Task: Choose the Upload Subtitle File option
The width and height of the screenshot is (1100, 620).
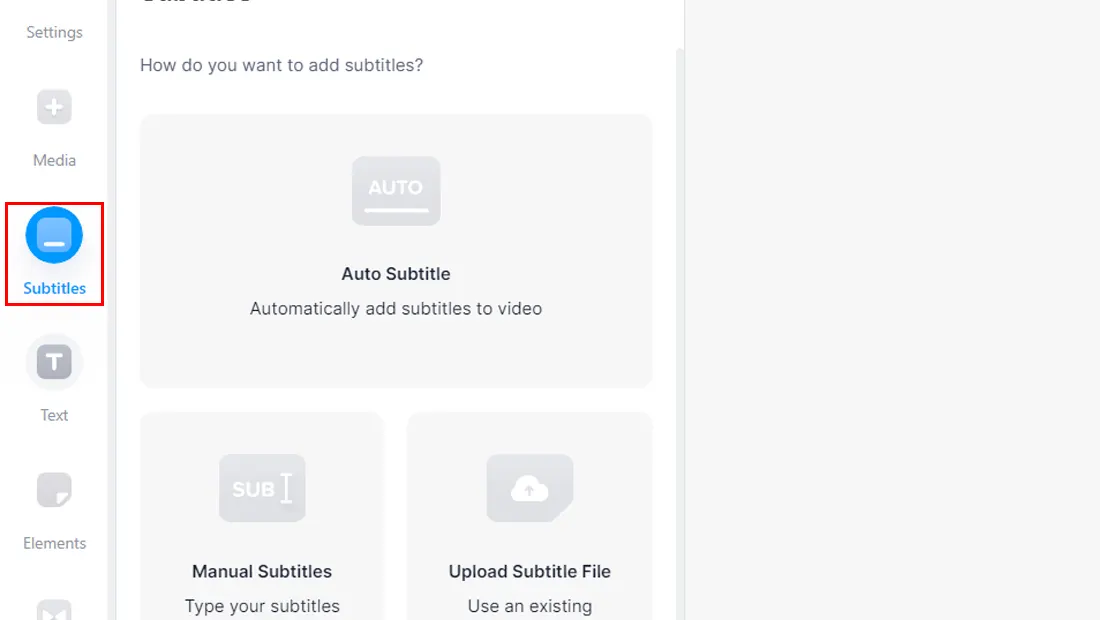Action: pos(530,516)
